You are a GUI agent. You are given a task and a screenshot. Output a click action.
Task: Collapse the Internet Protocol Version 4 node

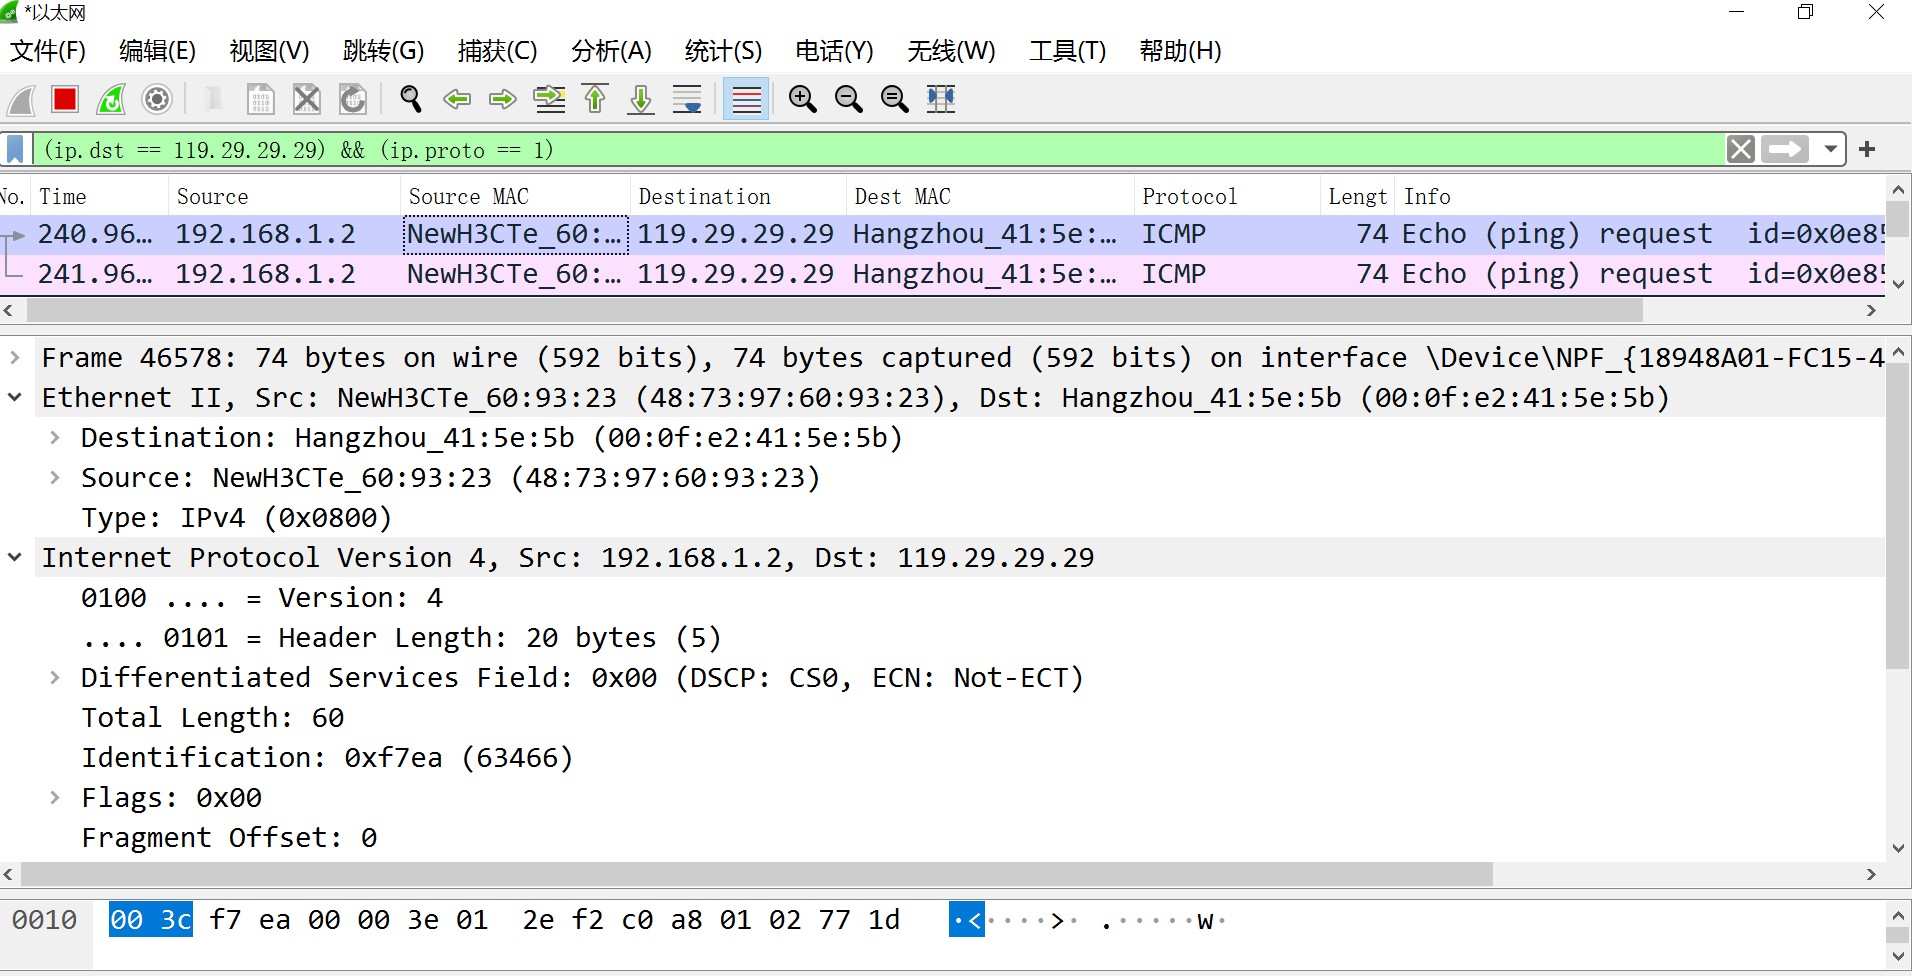coord(15,557)
